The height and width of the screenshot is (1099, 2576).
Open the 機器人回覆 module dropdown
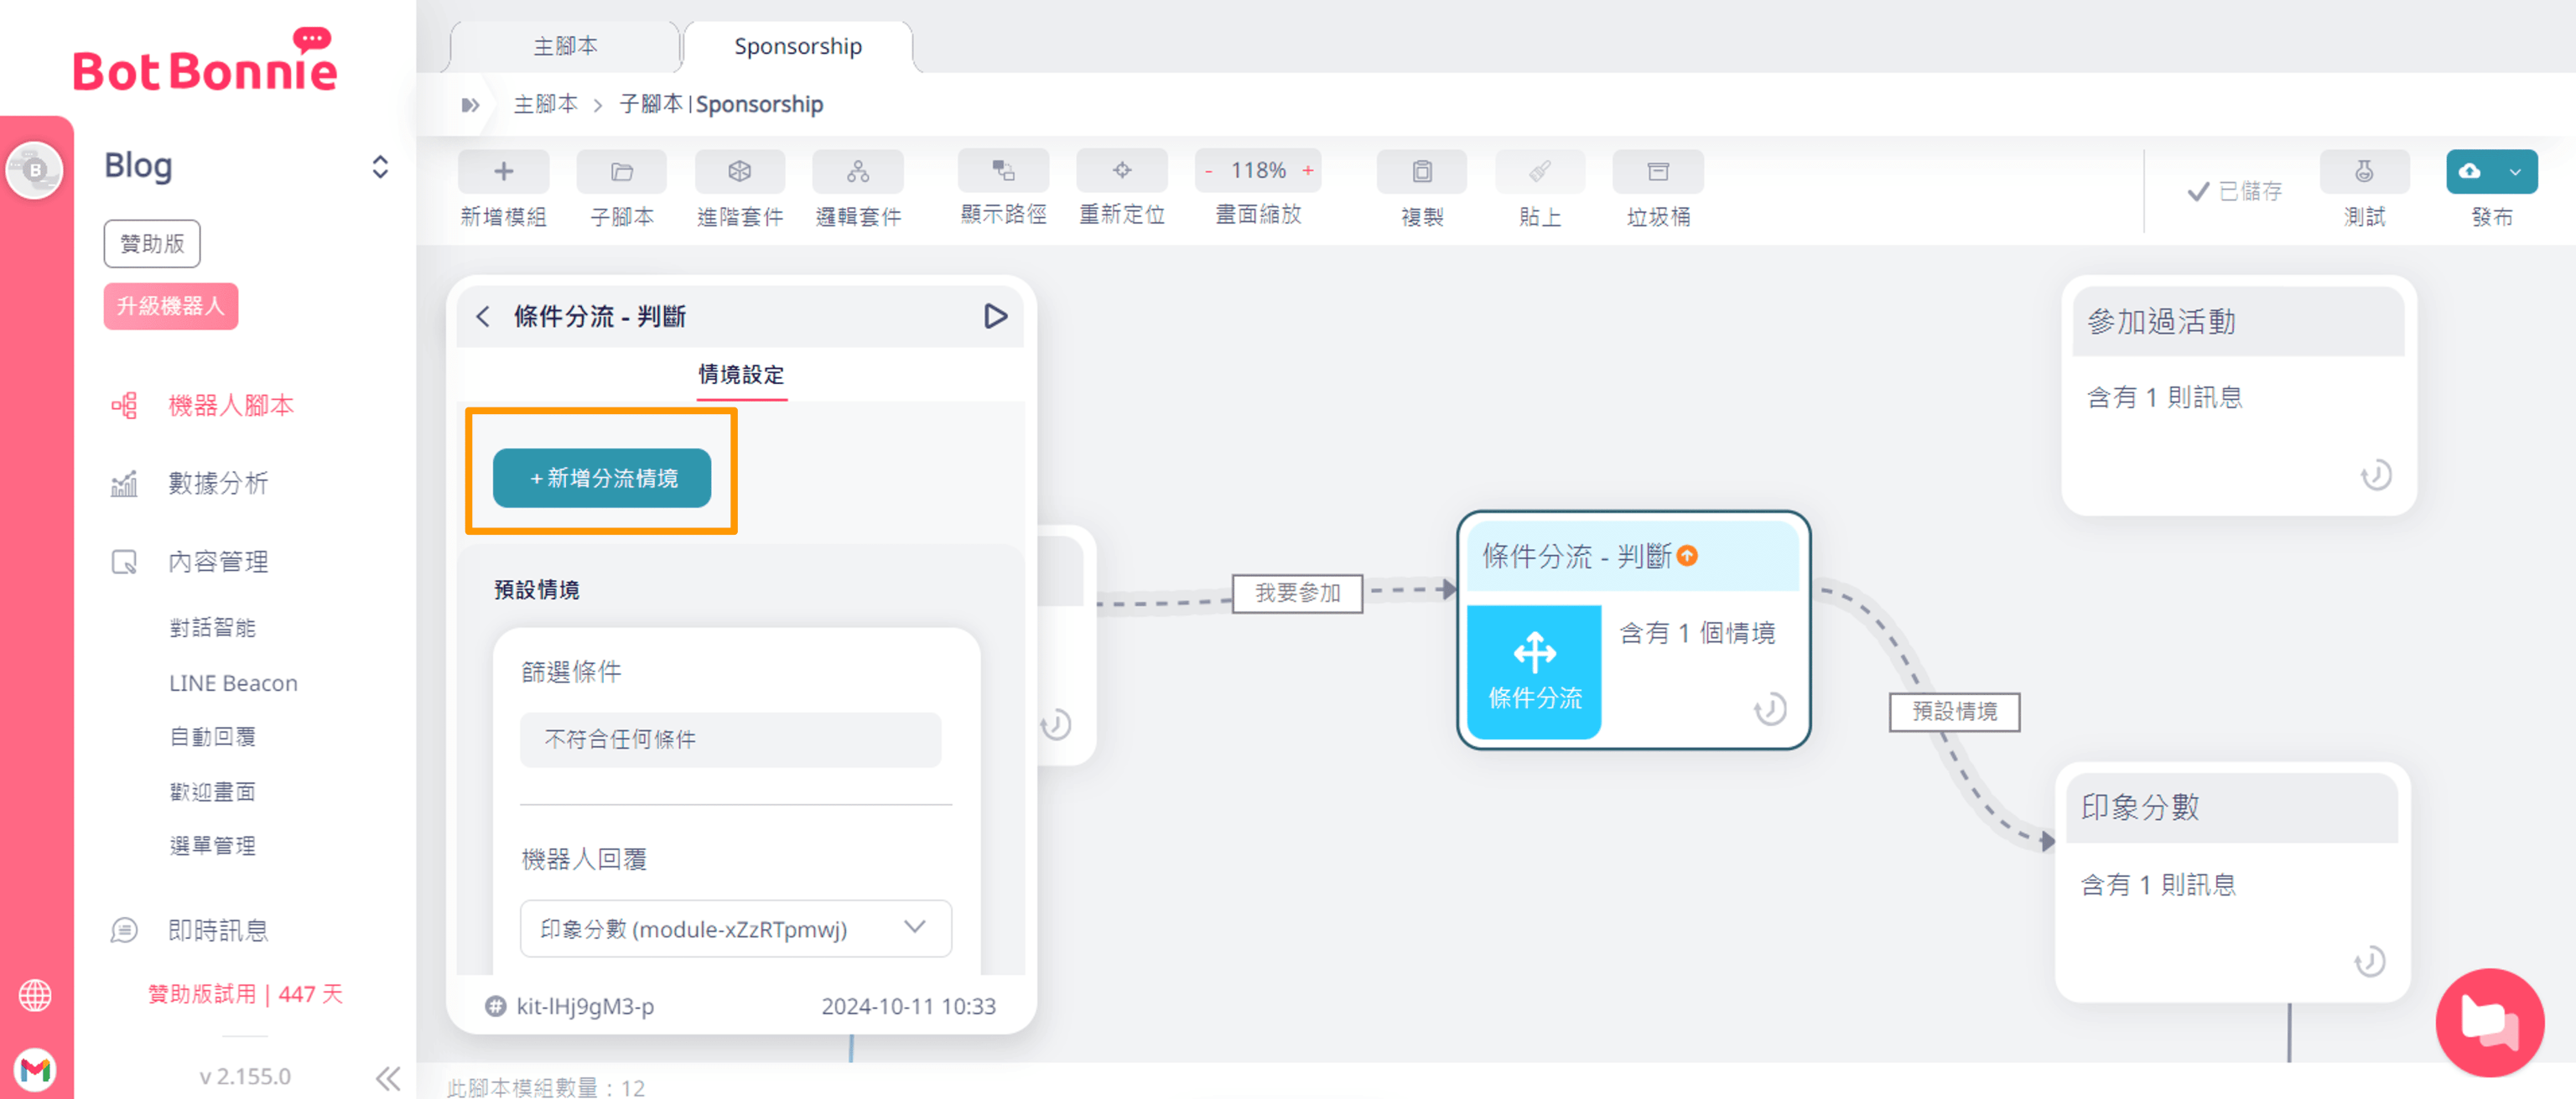735,928
